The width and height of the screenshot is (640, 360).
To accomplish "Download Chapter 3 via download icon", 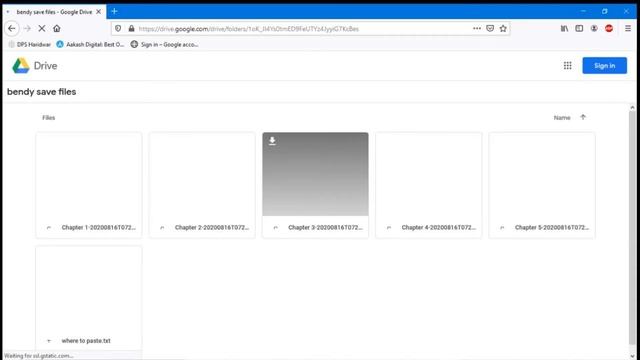I will point(272,141).
